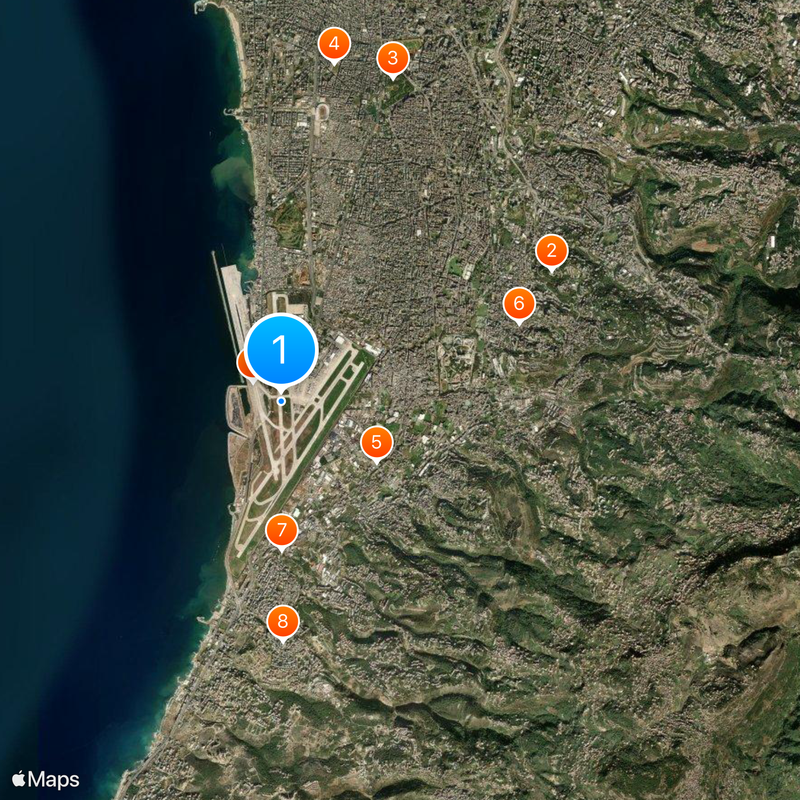Choose orange pin 5 east of airport

pos(376,442)
